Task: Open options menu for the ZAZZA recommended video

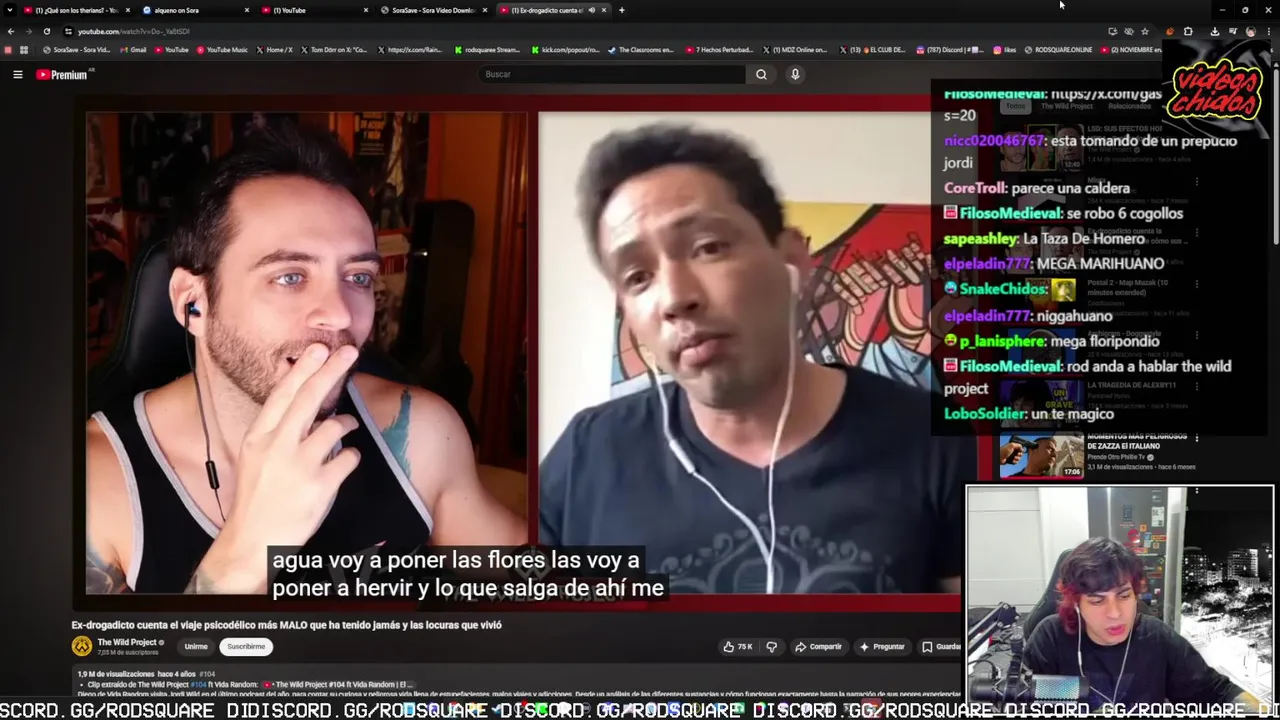Action: (1196, 438)
